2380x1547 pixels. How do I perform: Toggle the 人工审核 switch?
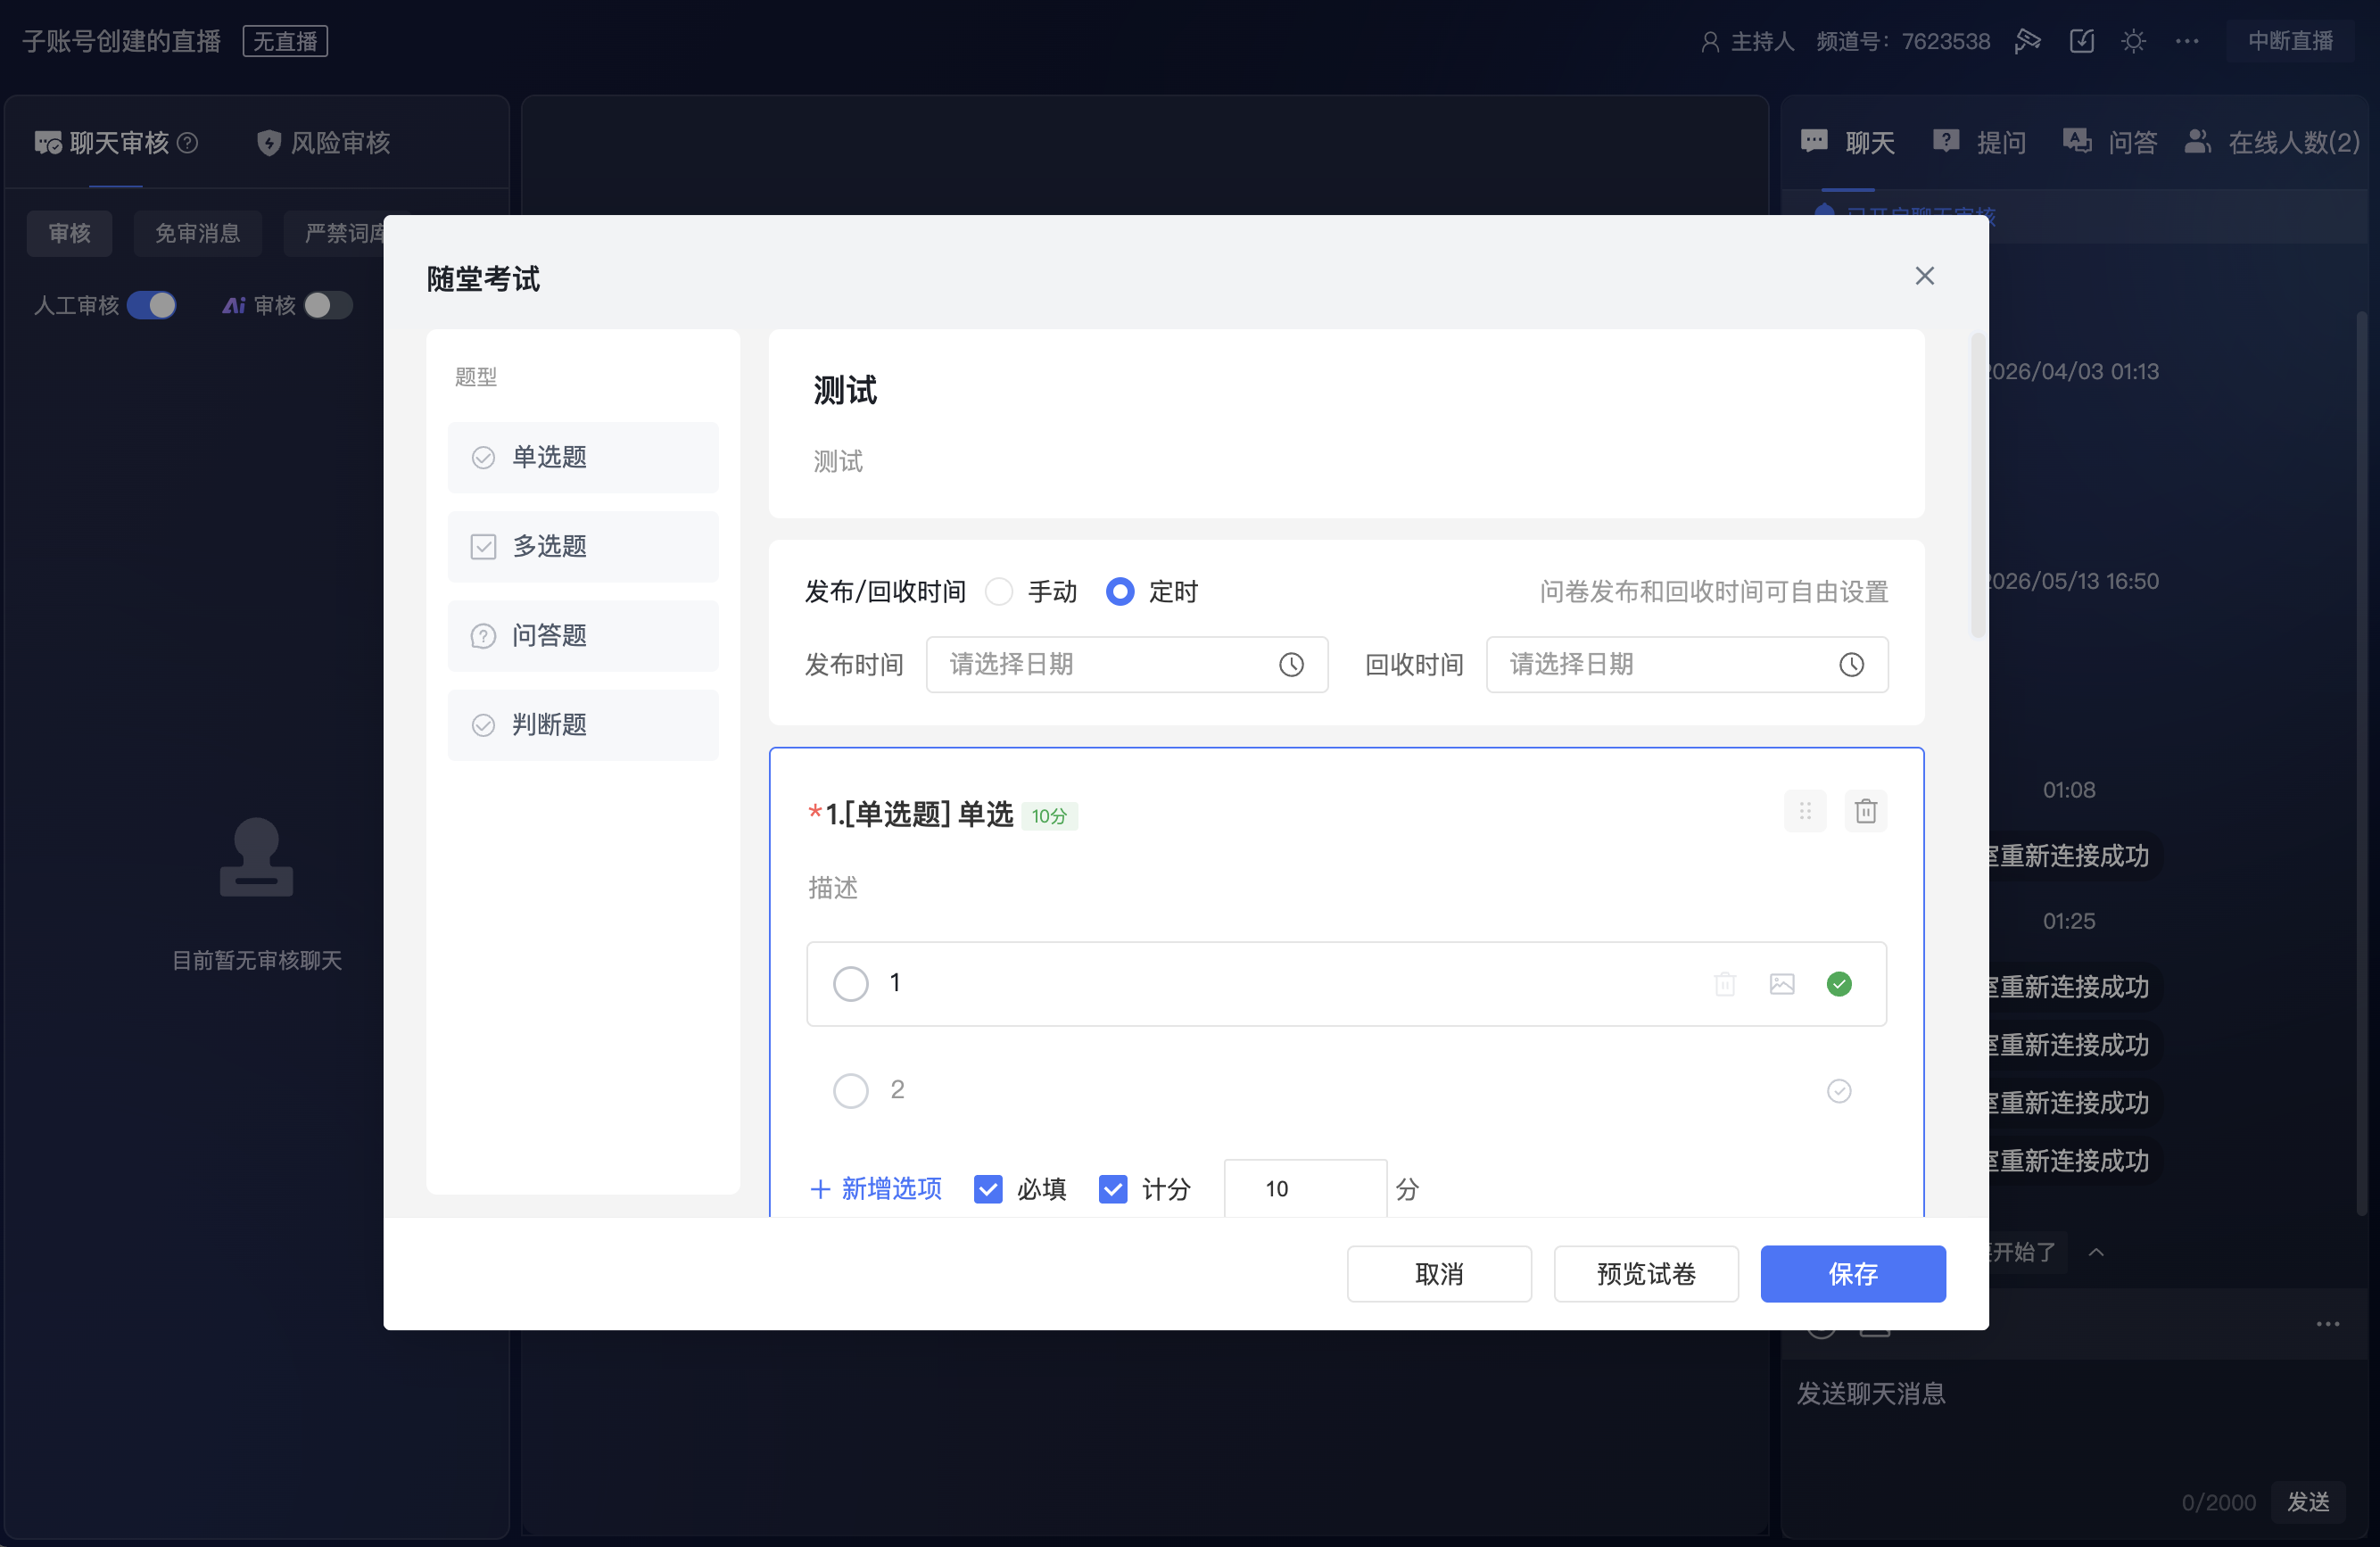(x=151, y=305)
